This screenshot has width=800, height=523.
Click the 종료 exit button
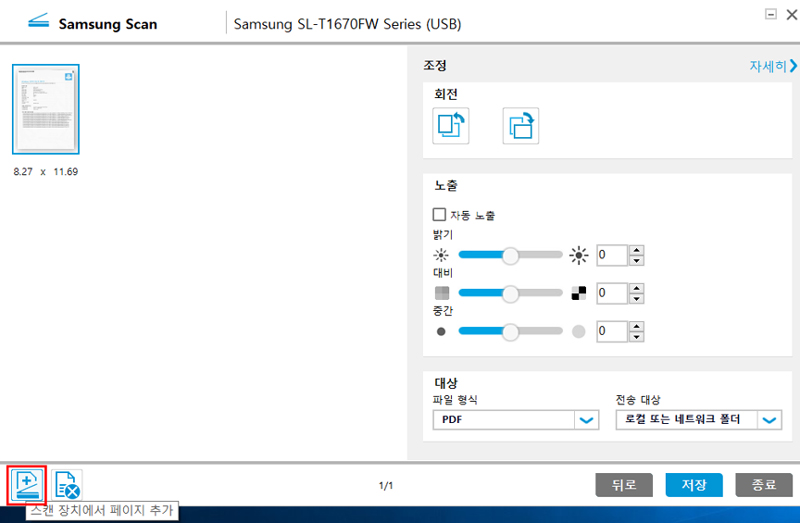pyautogui.click(x=764, y=485)
